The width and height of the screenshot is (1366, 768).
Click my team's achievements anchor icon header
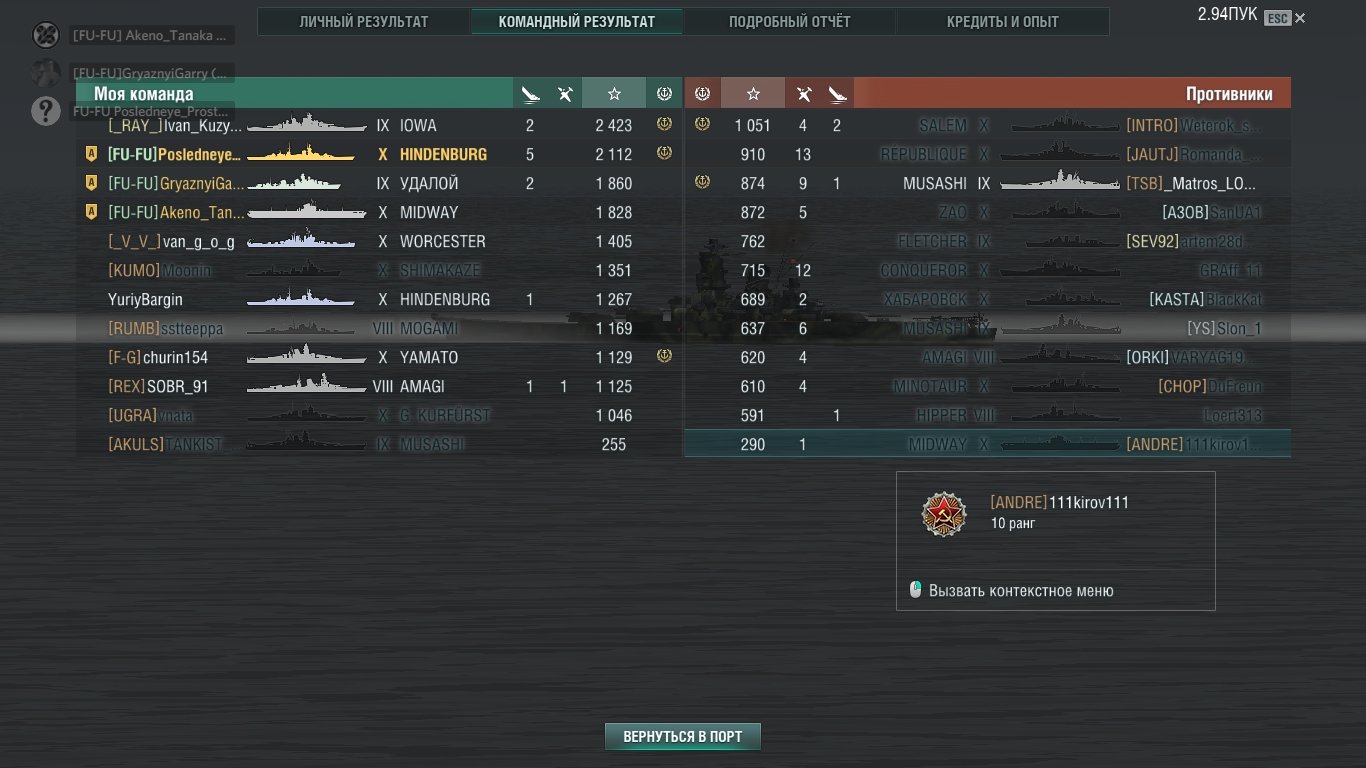[x=664, y=94]
